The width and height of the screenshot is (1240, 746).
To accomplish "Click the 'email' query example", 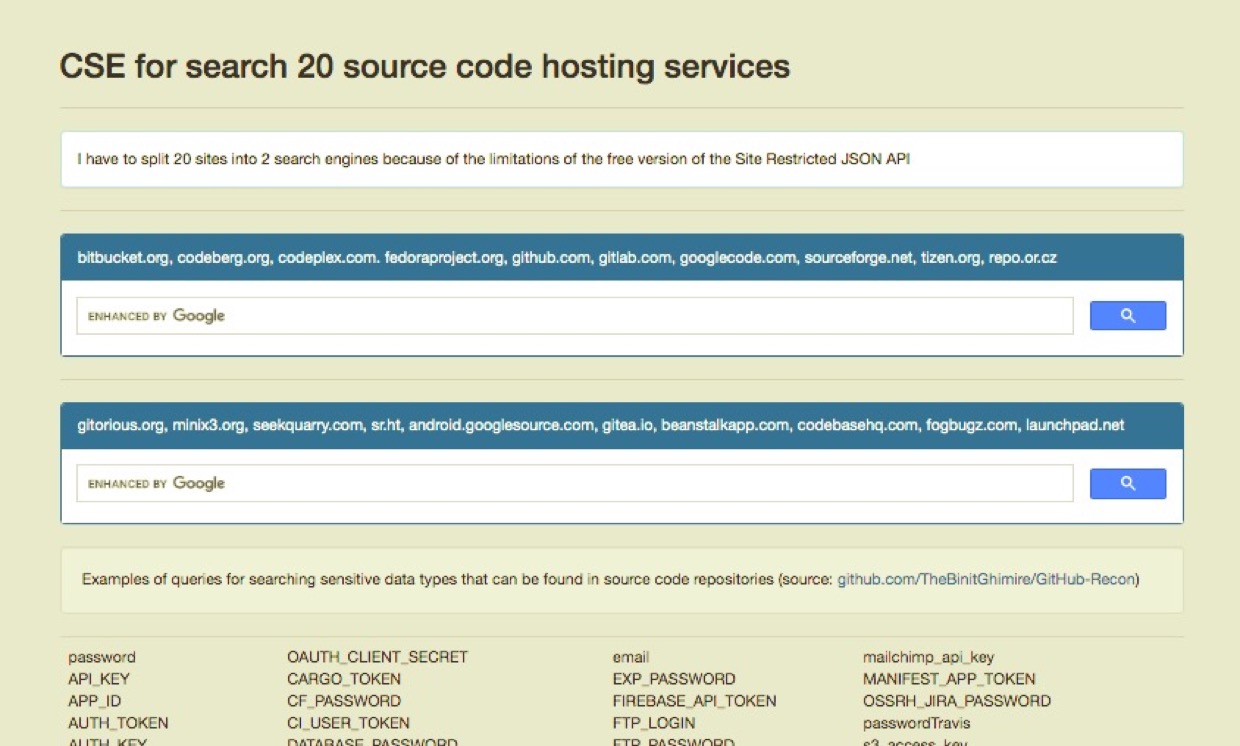I will (x=631, y=657).
